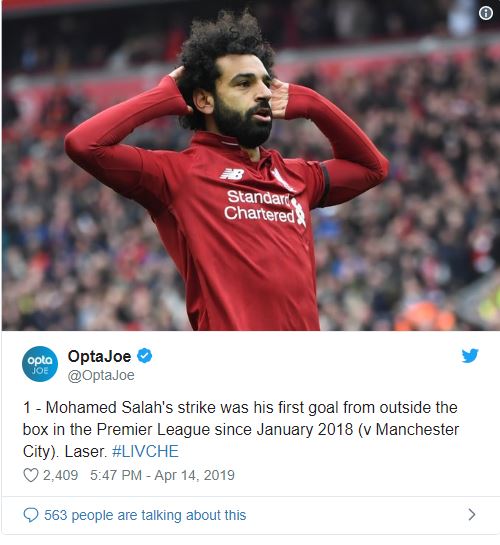Click the image info icon
This screenshot has height=545, width=500.
(485, 14)
